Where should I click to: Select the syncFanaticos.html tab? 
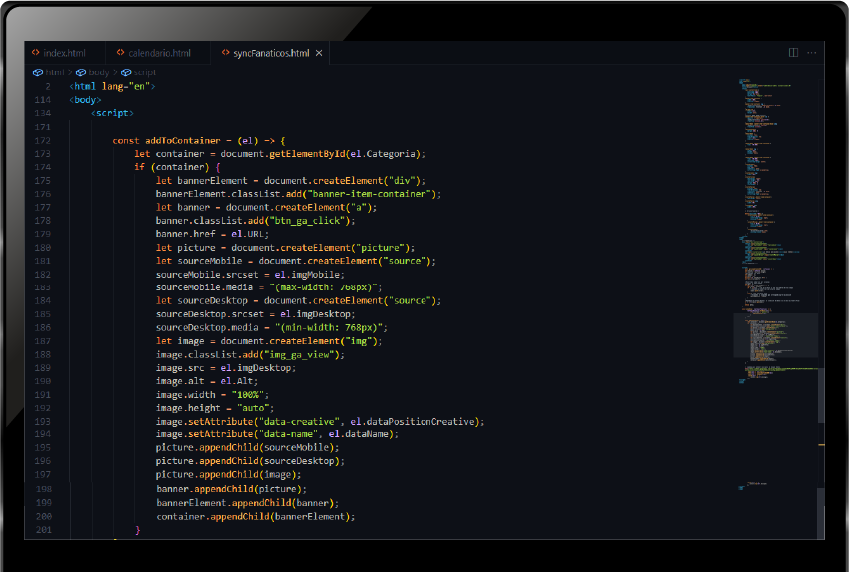tap(271, 53)
